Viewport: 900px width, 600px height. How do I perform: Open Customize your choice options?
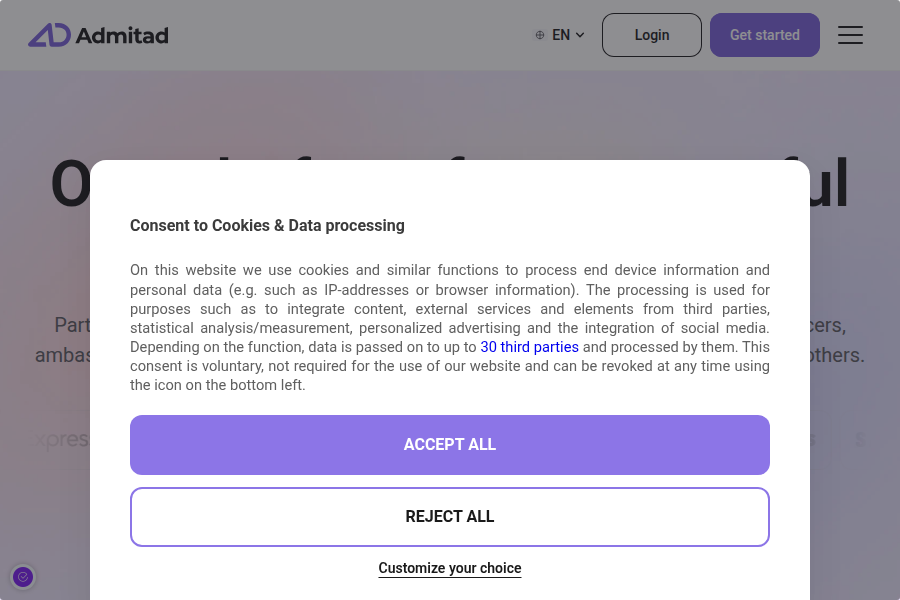click(x=450, y=568)
